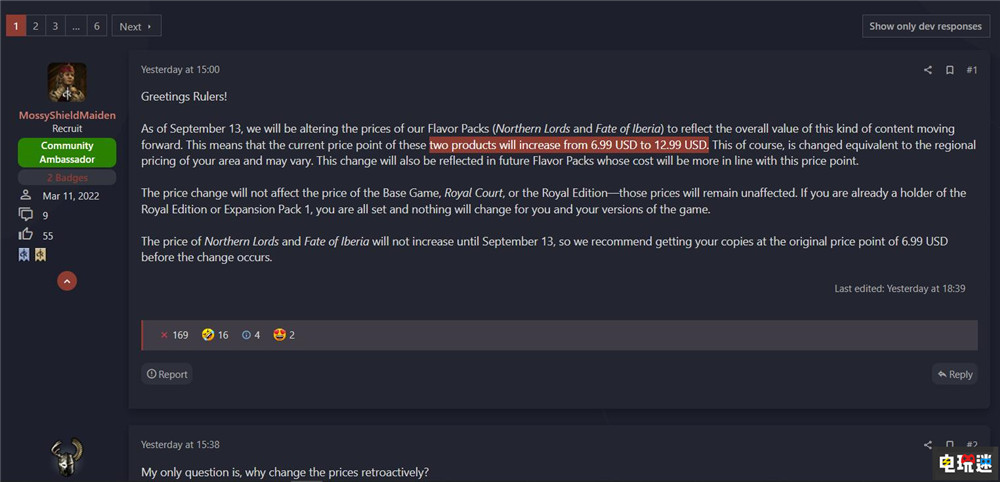
Task: Report the first post
Action: (167, 374)
